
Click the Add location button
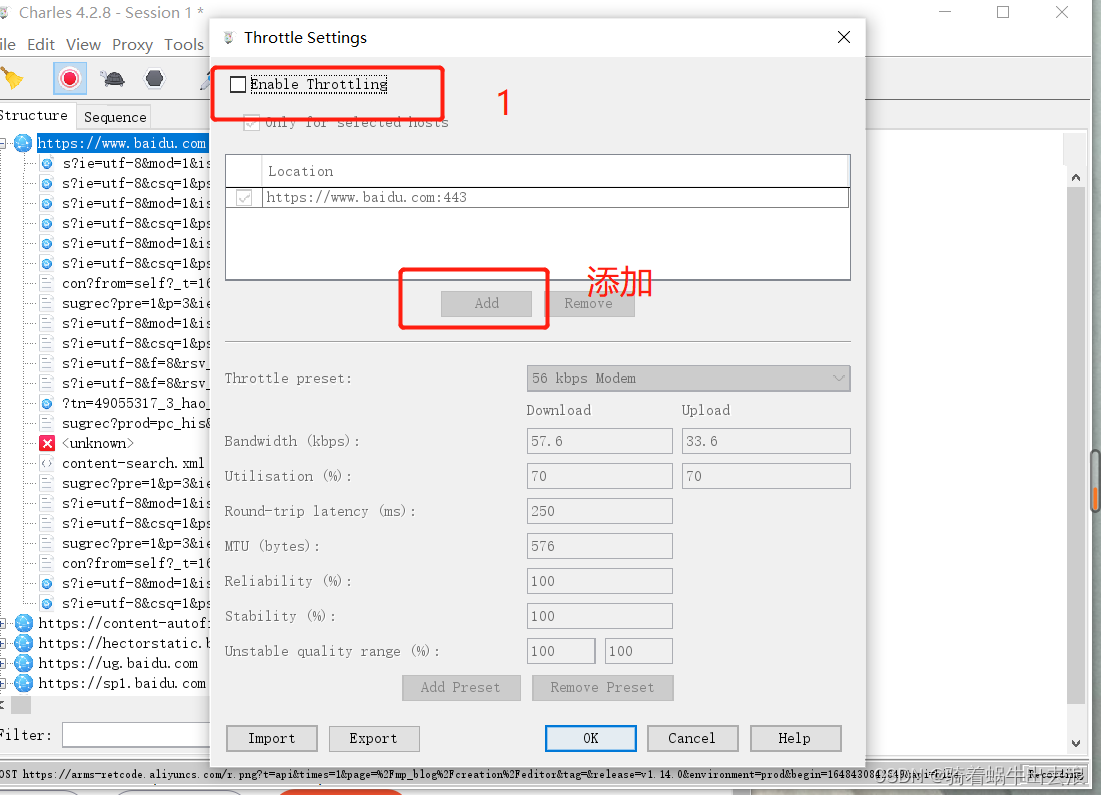coord(487,303)
